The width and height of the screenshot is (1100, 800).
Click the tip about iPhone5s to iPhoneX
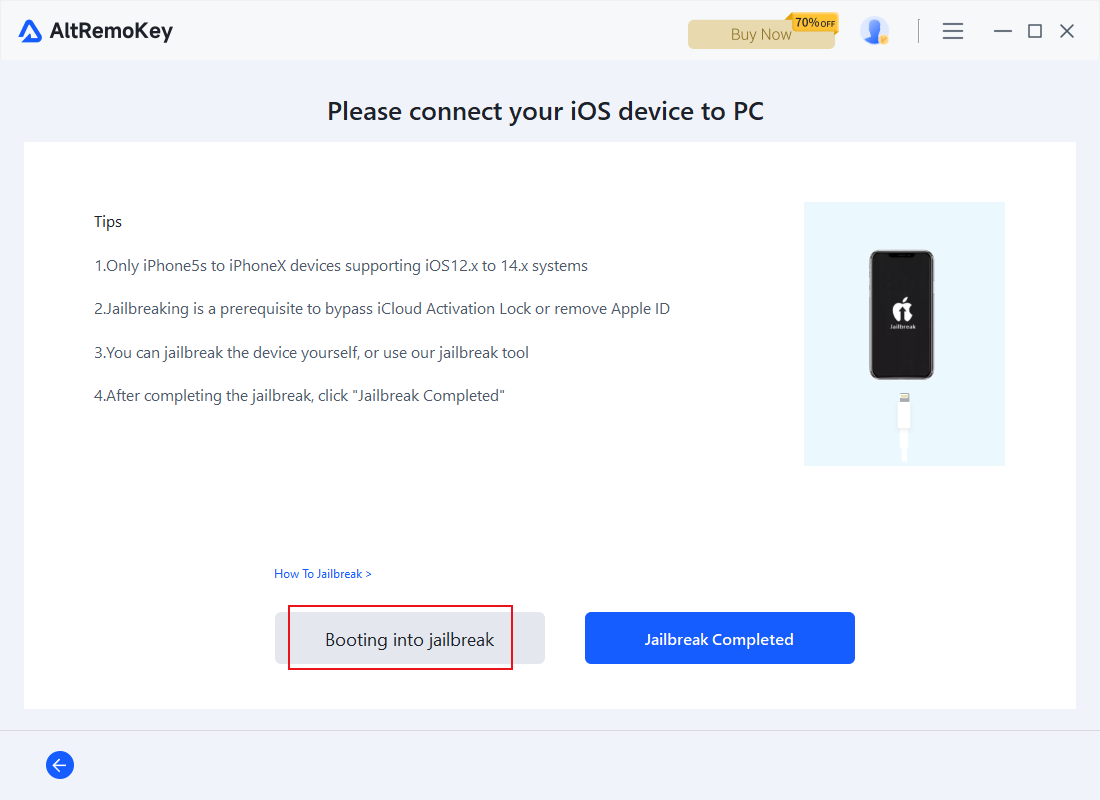coord(341,266)
